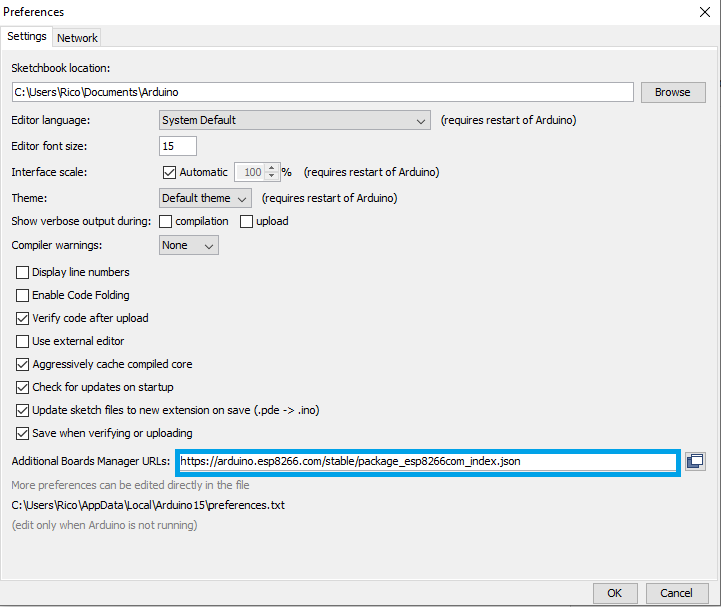Enable verbose output during upload
Image resolution: width=721 pixels, height=608 pixels.
click(x=246, y=222)
